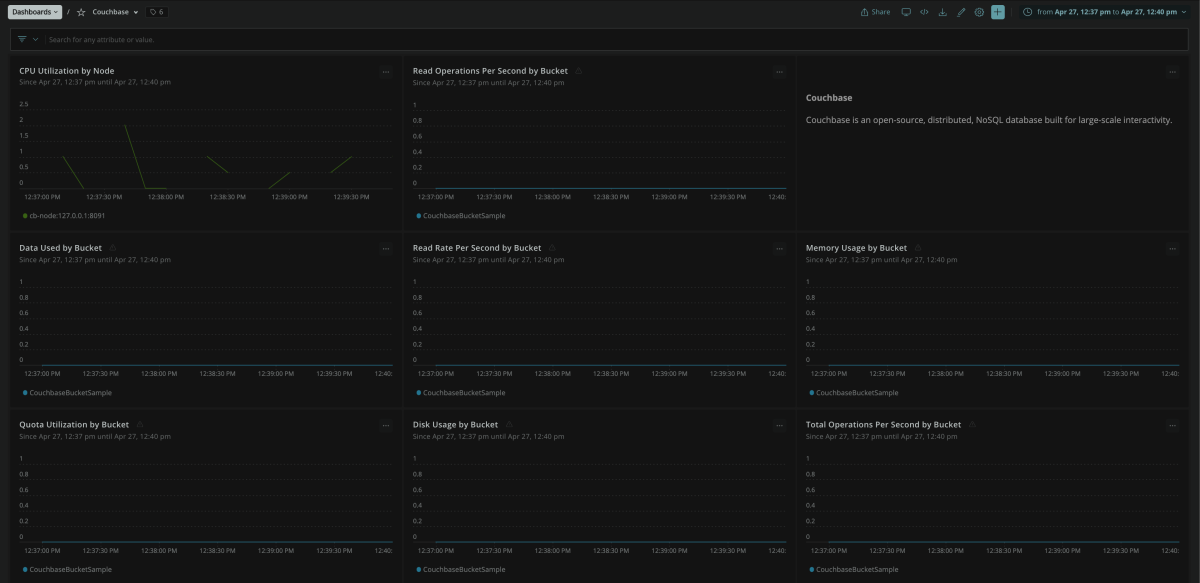Click the CPU Utilization by Node title
The width and height of the screenshot is (1200, 583).
[67, 71]
